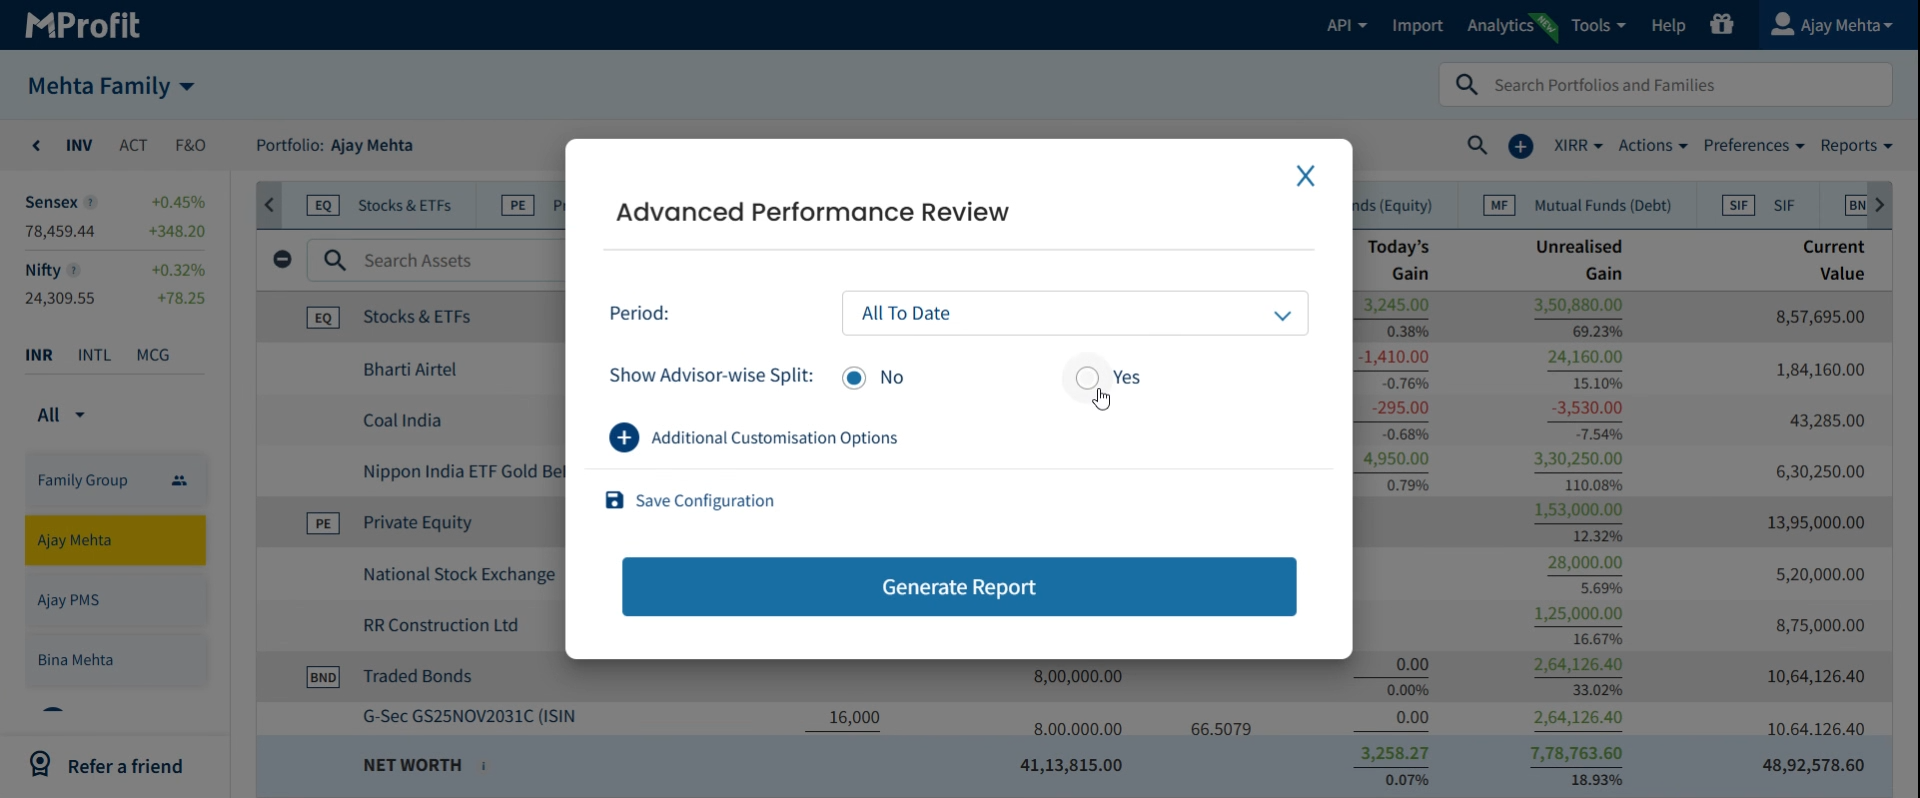Viewport: 1920px width, 798px height.
Task: Close the Advanced Performance Review dialog
Action: 1305,176
